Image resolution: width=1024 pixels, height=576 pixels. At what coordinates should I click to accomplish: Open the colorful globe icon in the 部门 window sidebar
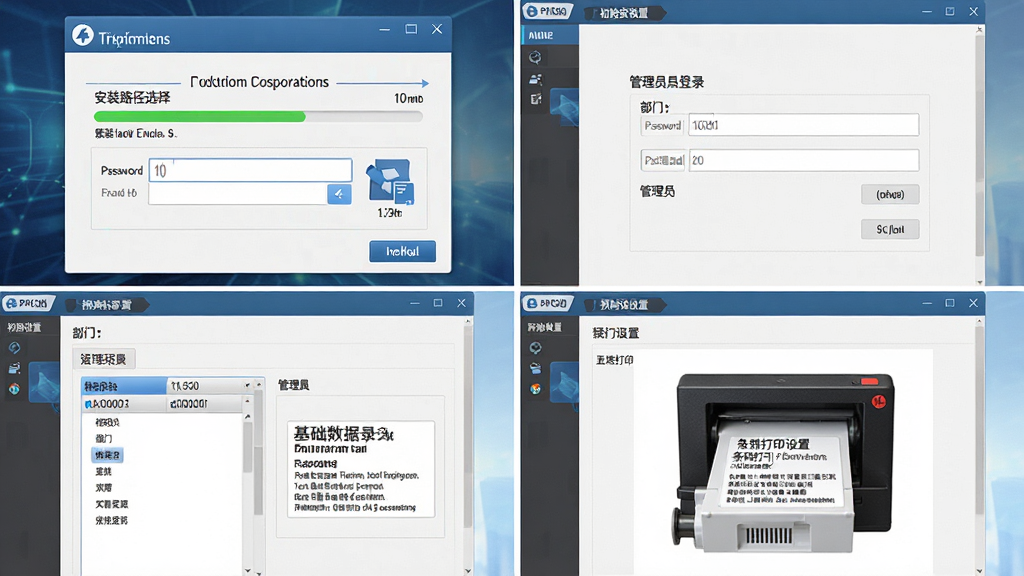point(14,389)
